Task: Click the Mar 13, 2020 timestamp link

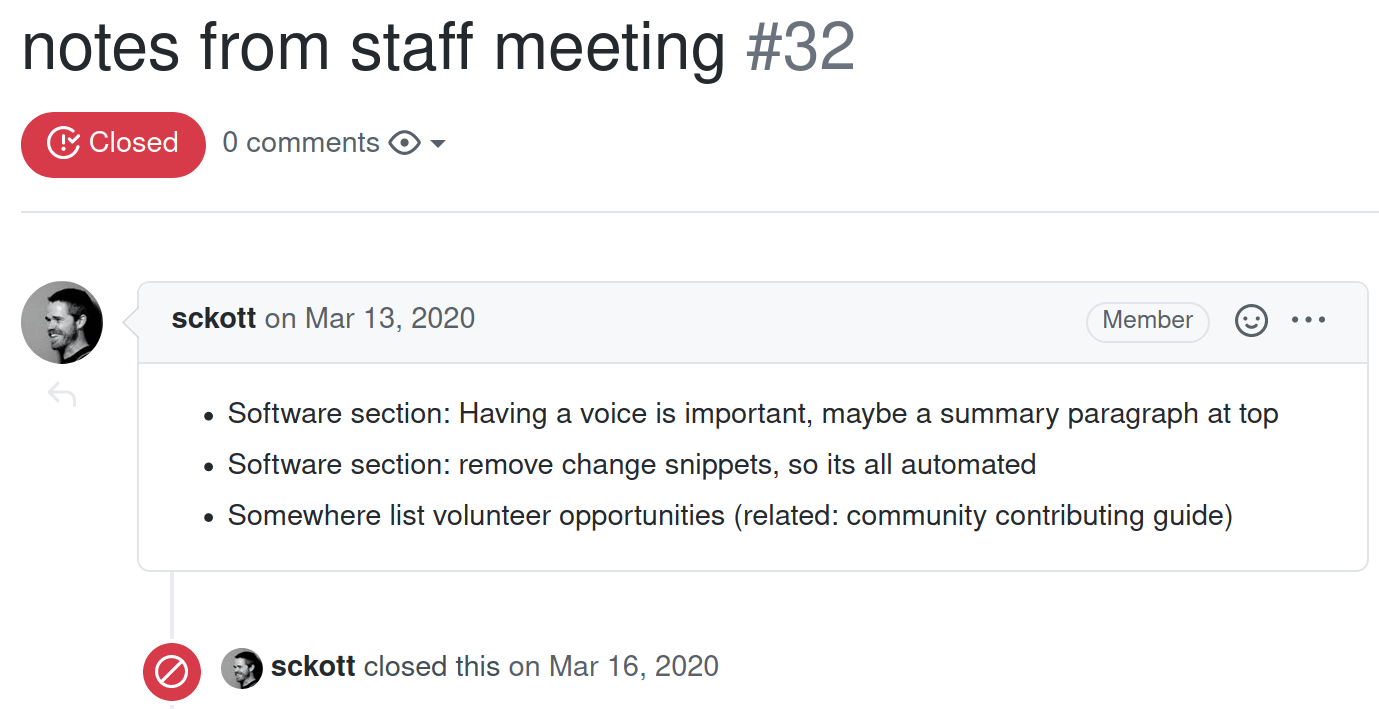Action: coord(389,318)
